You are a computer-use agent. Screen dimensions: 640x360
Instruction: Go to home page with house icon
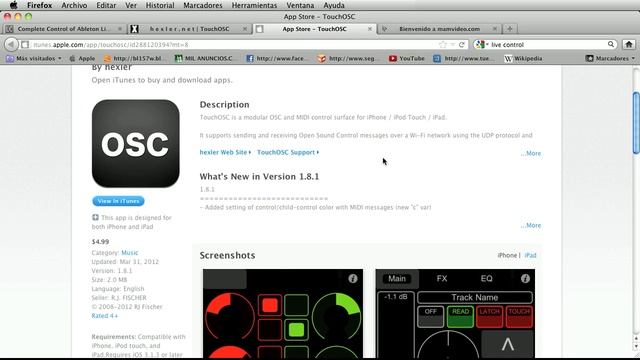point(629,44)
